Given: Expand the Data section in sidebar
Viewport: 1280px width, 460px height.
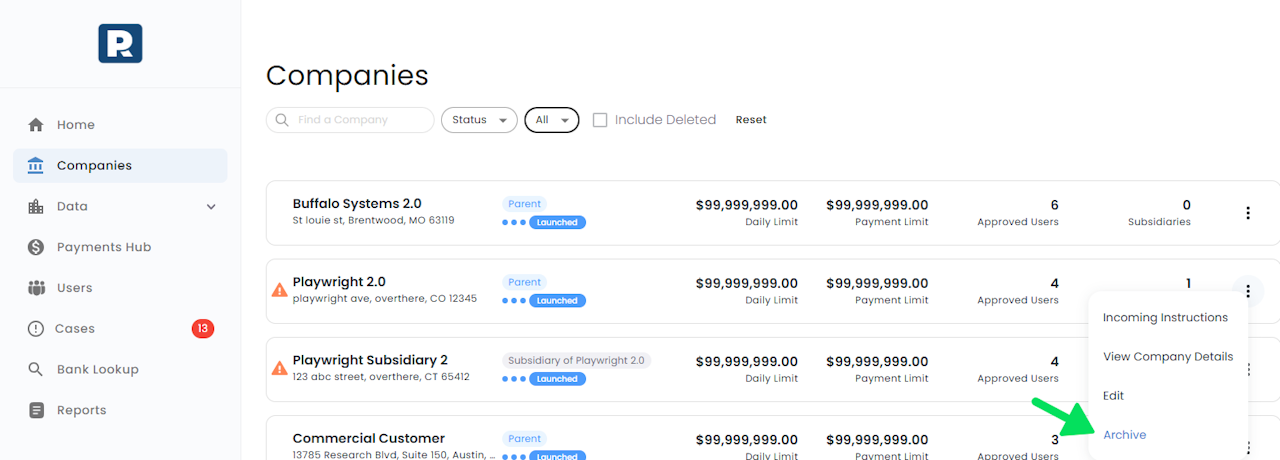Looking at the screenshot, I should pos(211,207).
